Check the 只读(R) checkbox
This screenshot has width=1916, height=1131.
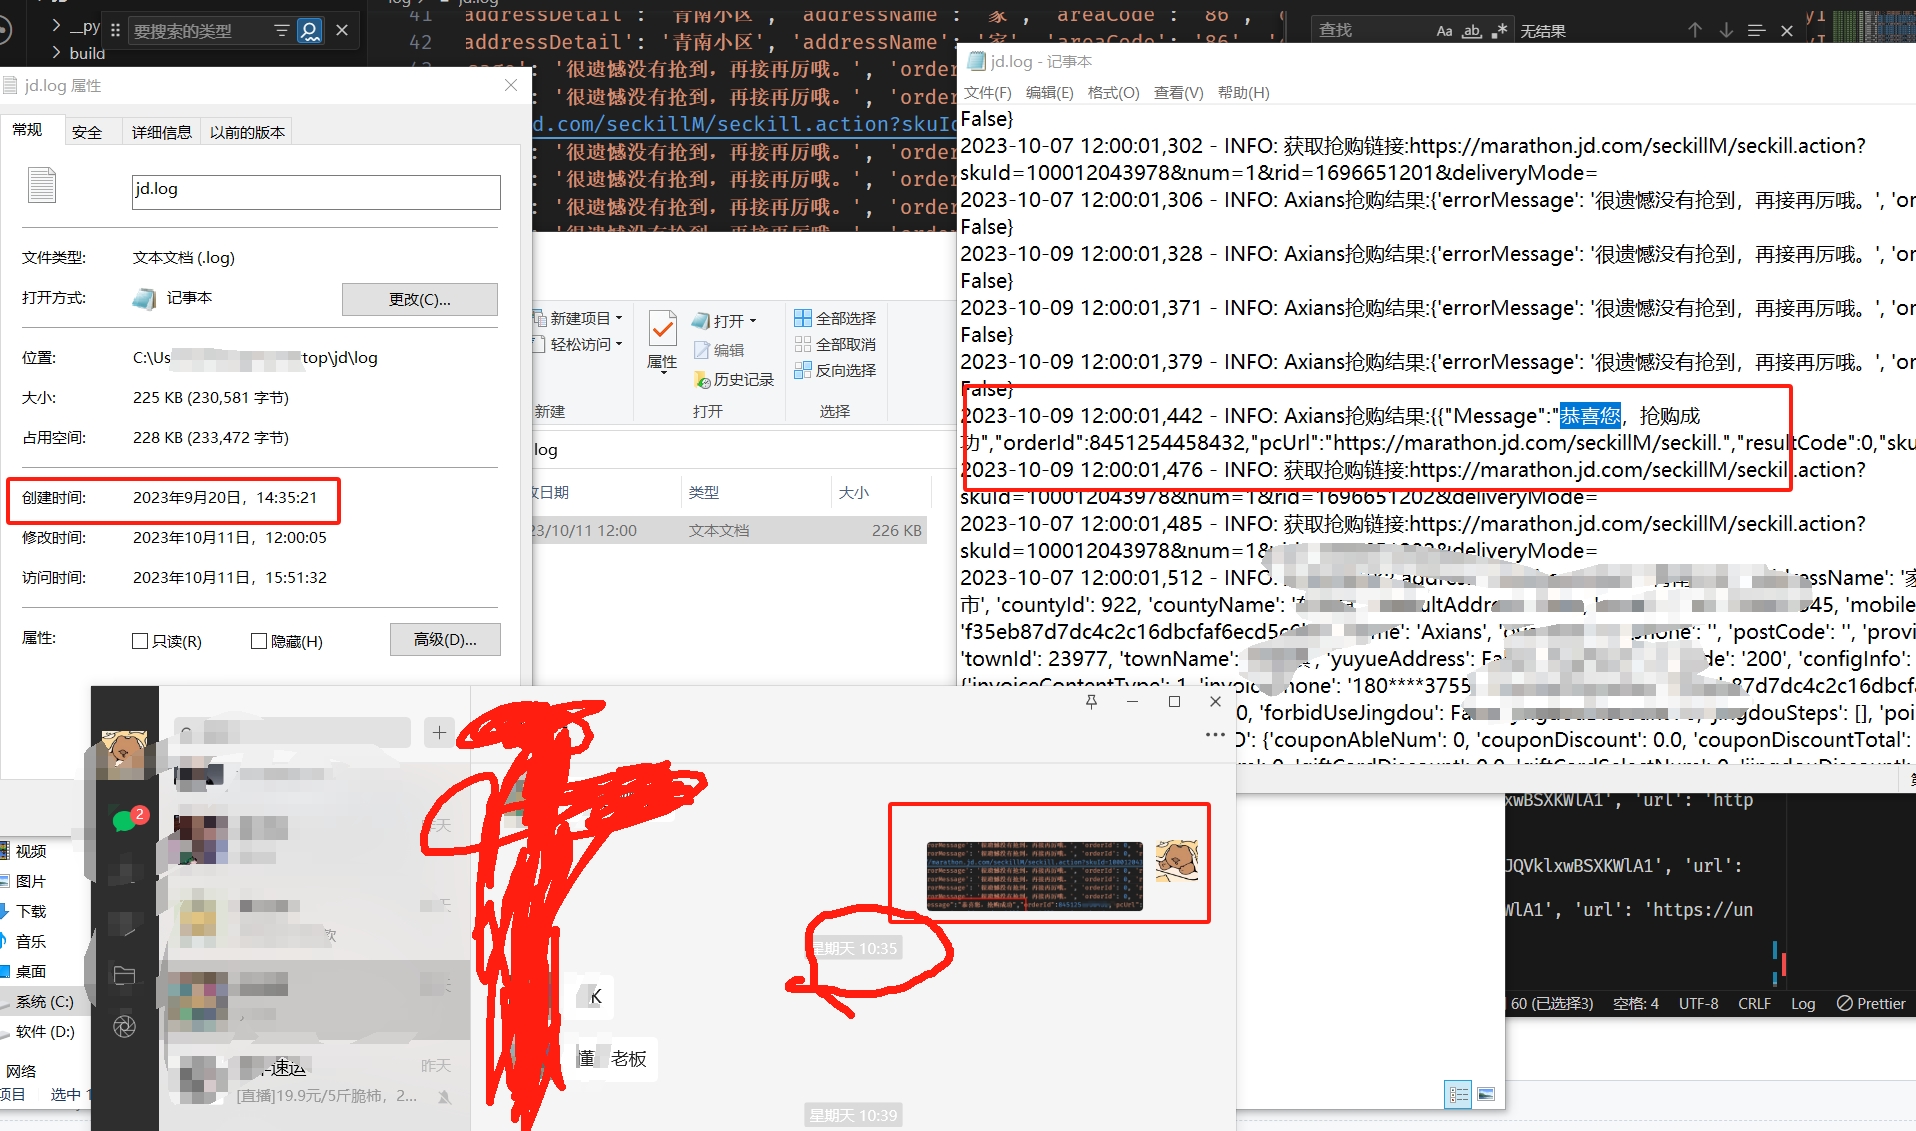click(140, 641)
